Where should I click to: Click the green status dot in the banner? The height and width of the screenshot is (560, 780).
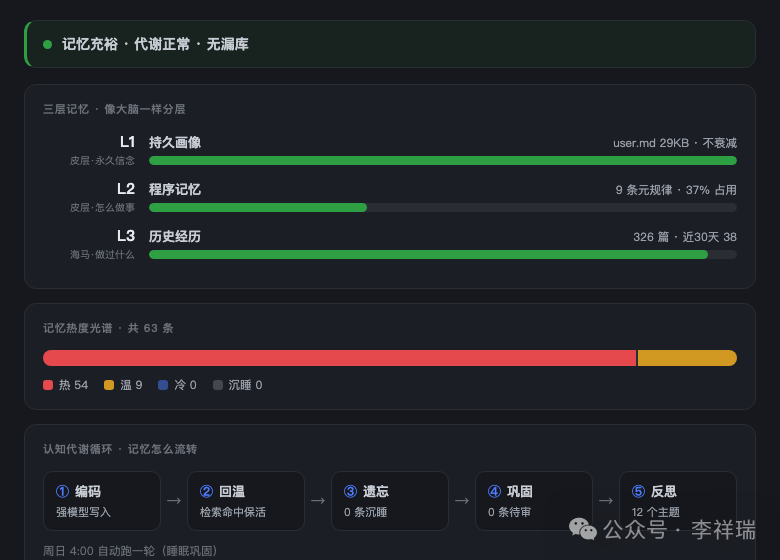tap(48, 45)
